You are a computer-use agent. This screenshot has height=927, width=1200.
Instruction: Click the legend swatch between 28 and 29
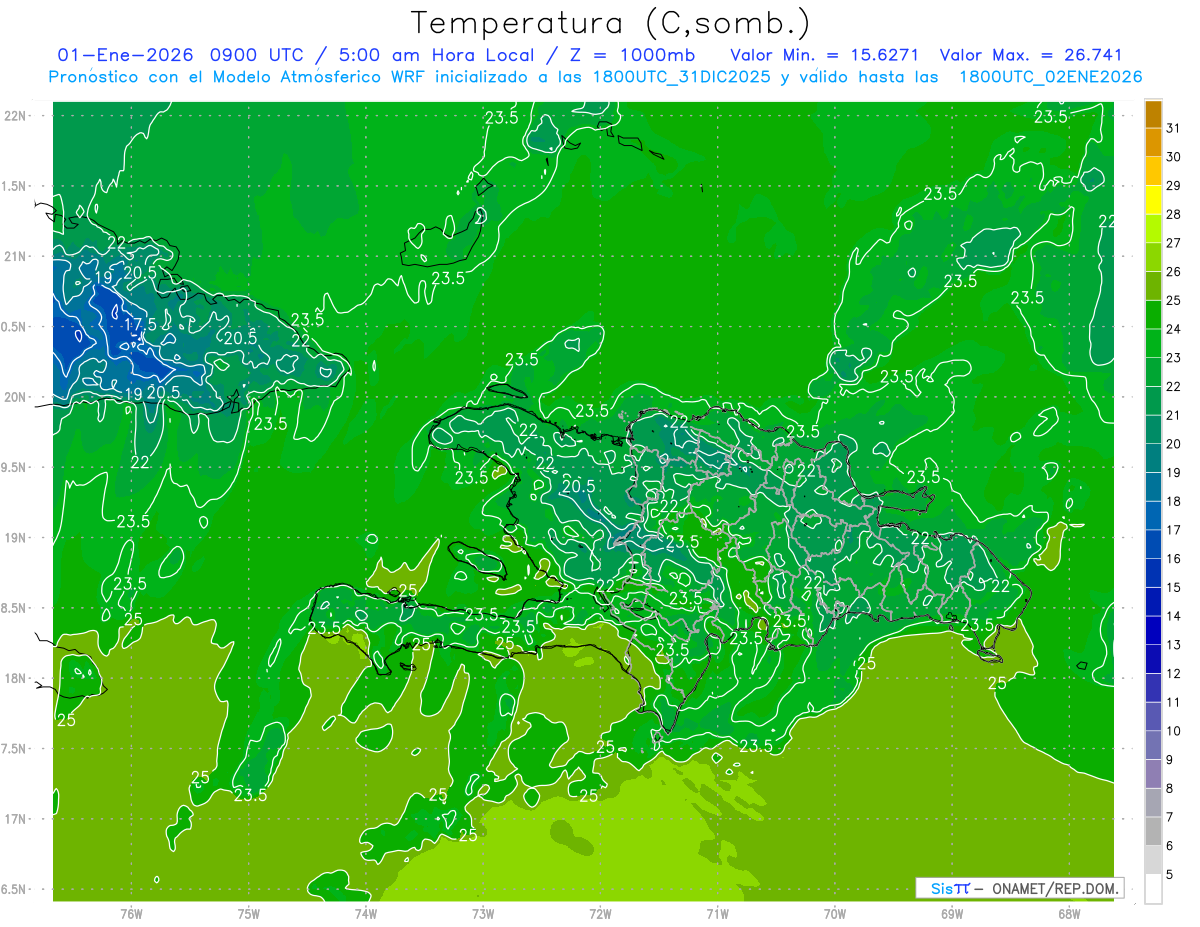coord(1153,200)
